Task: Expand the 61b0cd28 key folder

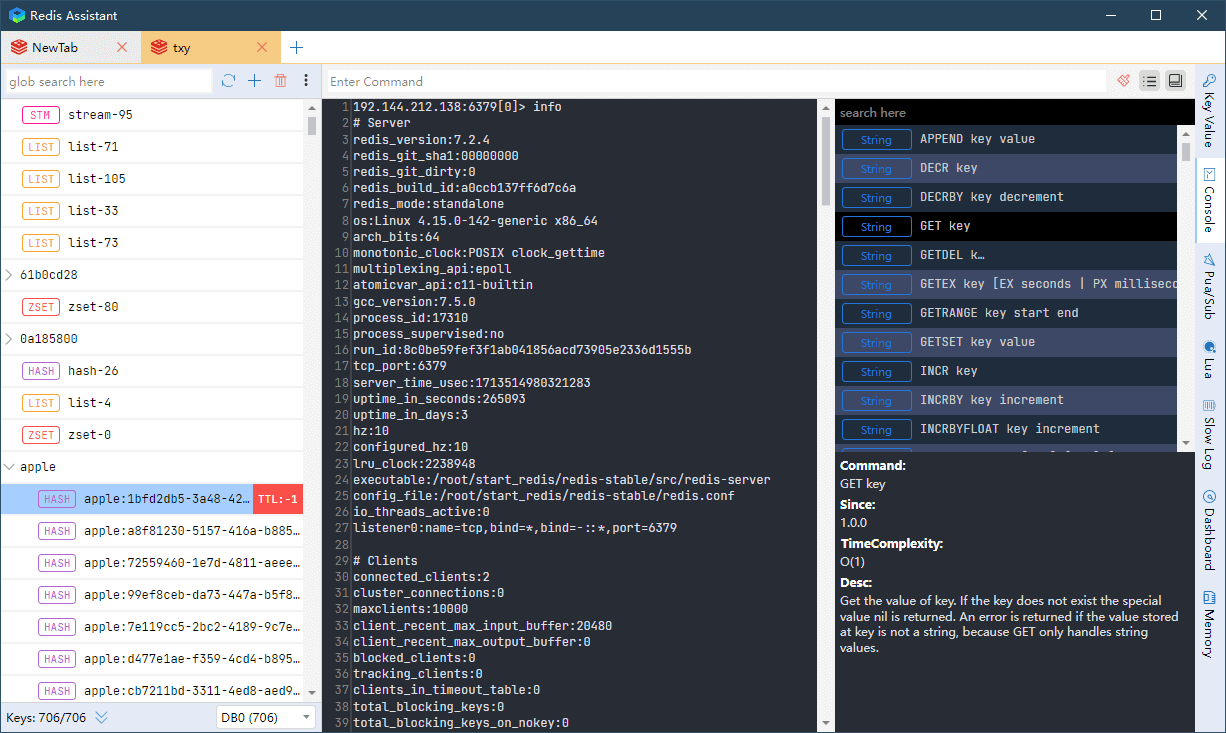Action: 10,275
